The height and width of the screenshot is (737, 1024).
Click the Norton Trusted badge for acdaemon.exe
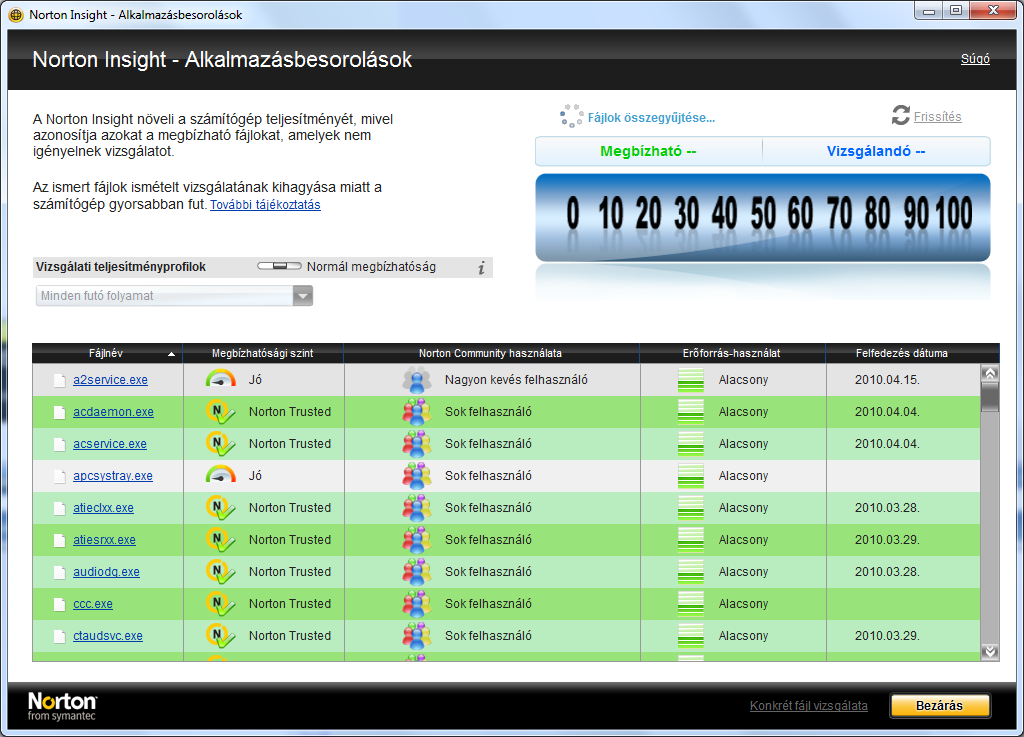coord(221,412)
